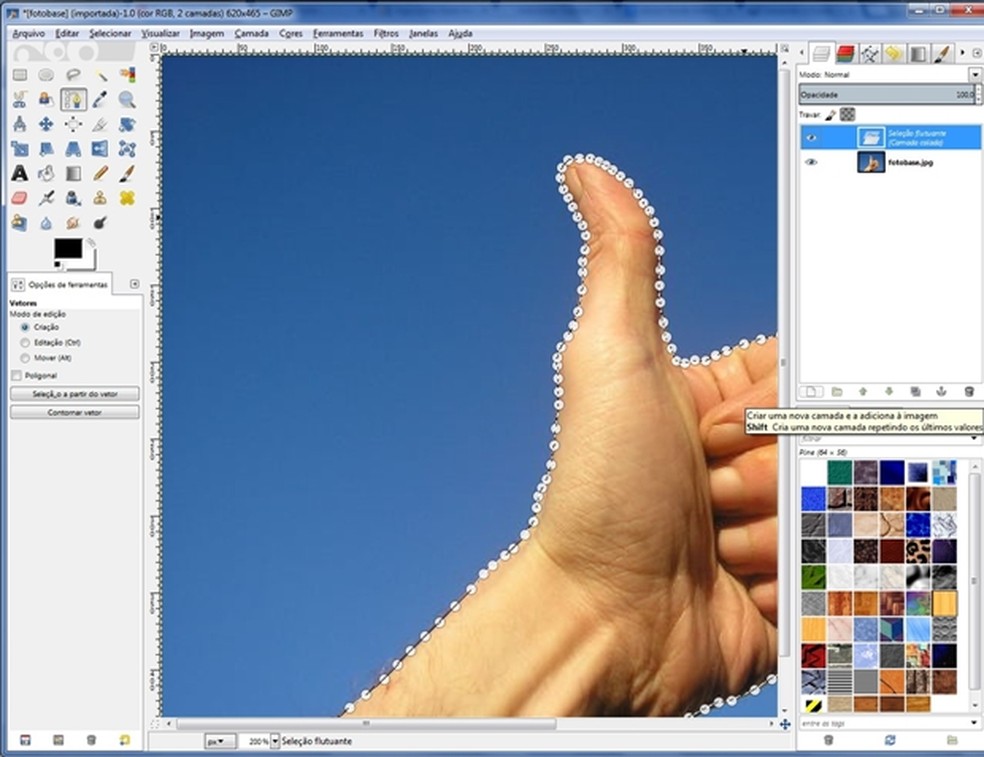The image size is (984, 757).
Task: Select the Airbrush tool
Action: [46, 198]
